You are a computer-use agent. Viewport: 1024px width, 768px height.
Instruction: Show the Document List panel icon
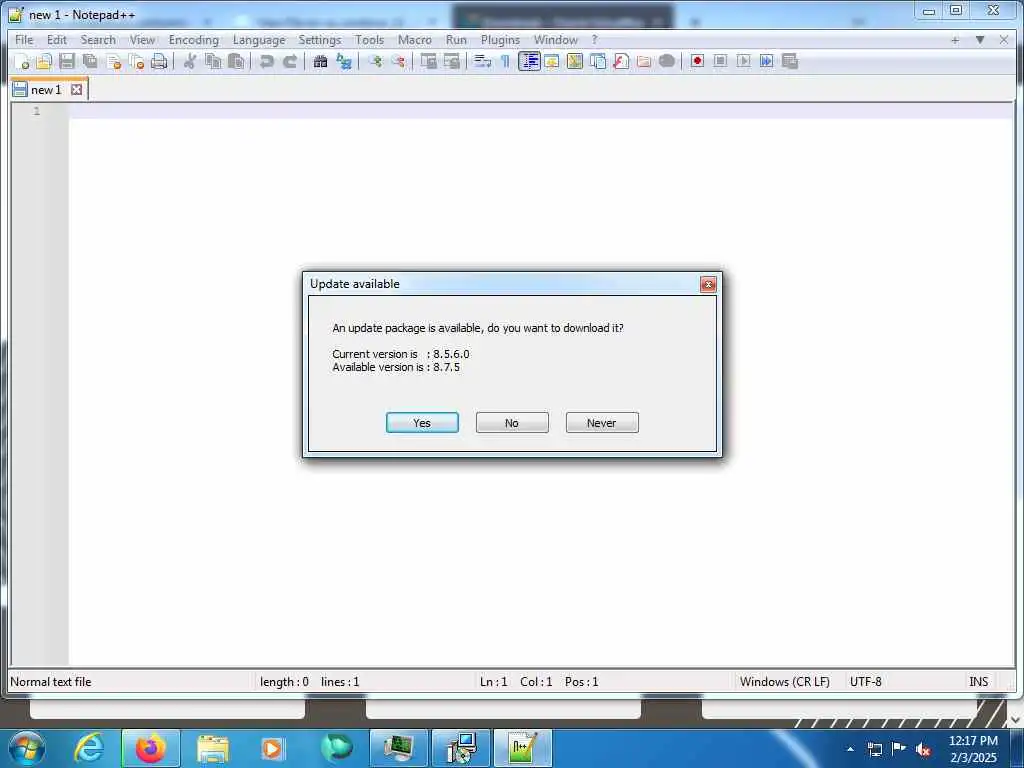(x=598, y=61)
